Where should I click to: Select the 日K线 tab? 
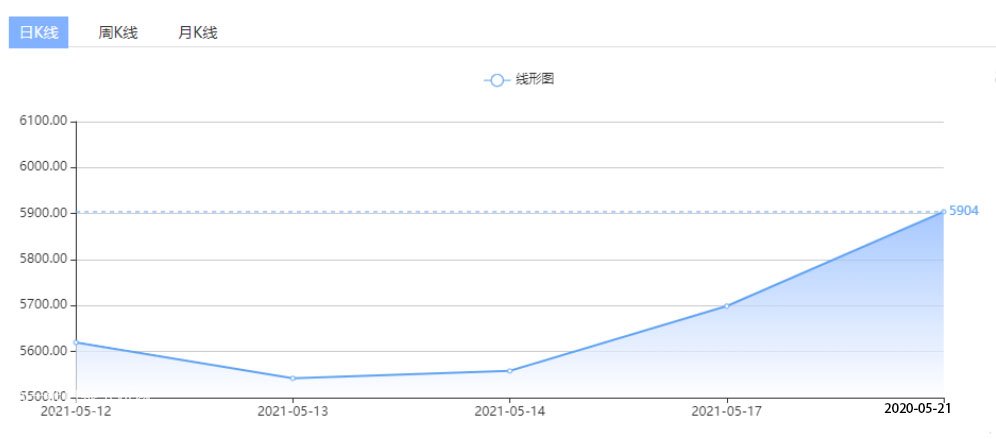39,32
